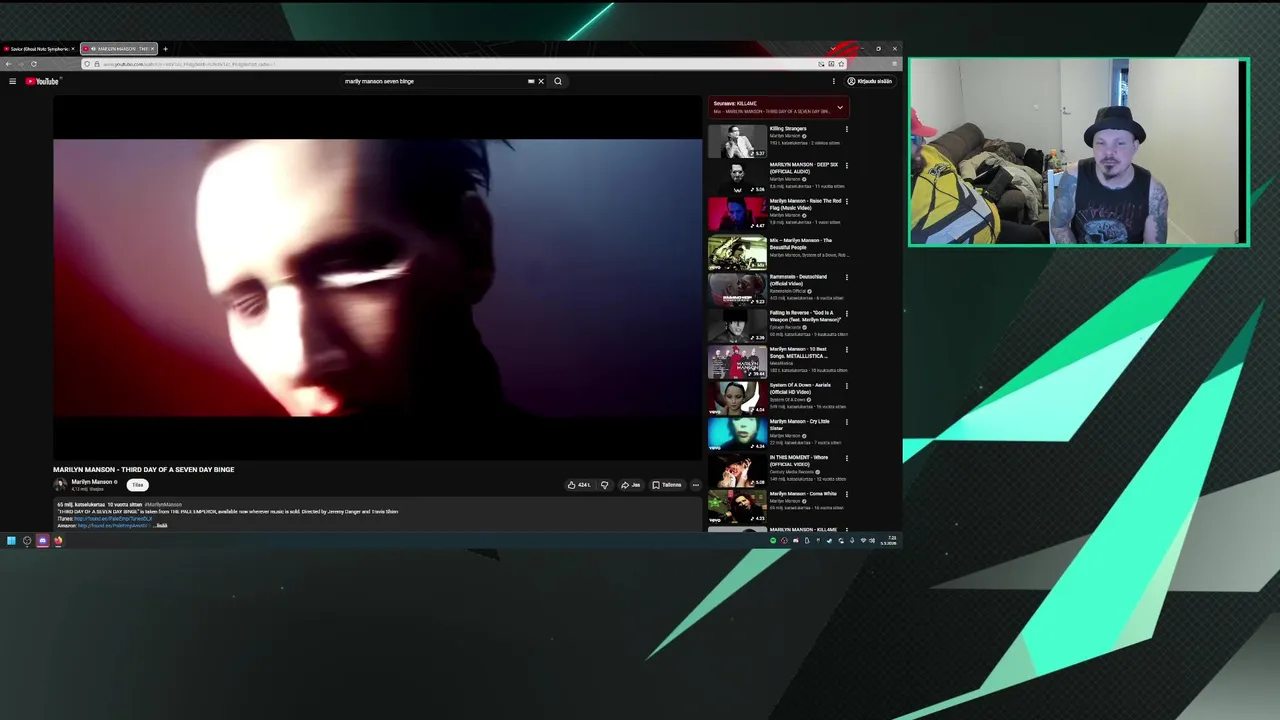Open the taskbar icon next to Start

[x=27, y=541]
